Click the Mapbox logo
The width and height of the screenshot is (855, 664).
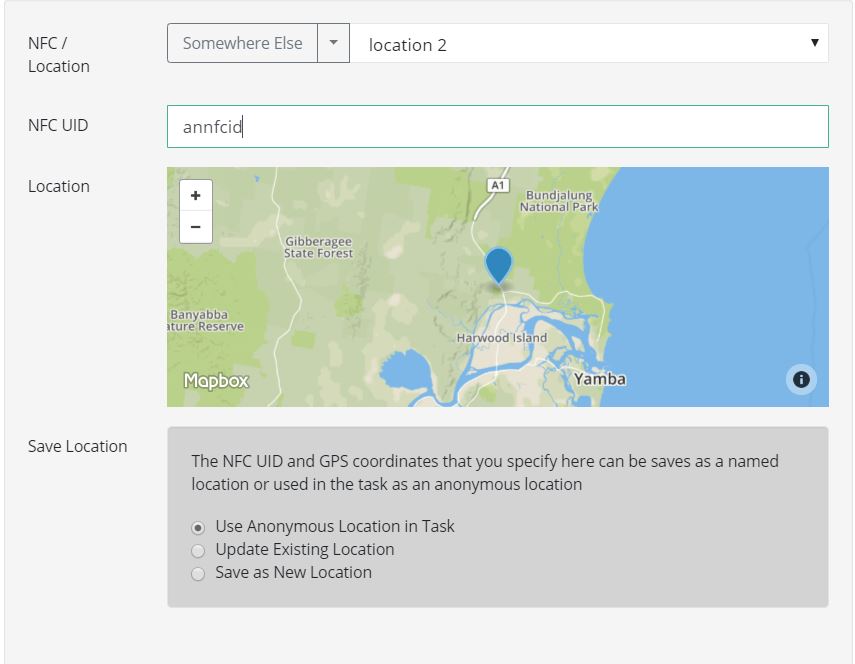pos(216,381)
